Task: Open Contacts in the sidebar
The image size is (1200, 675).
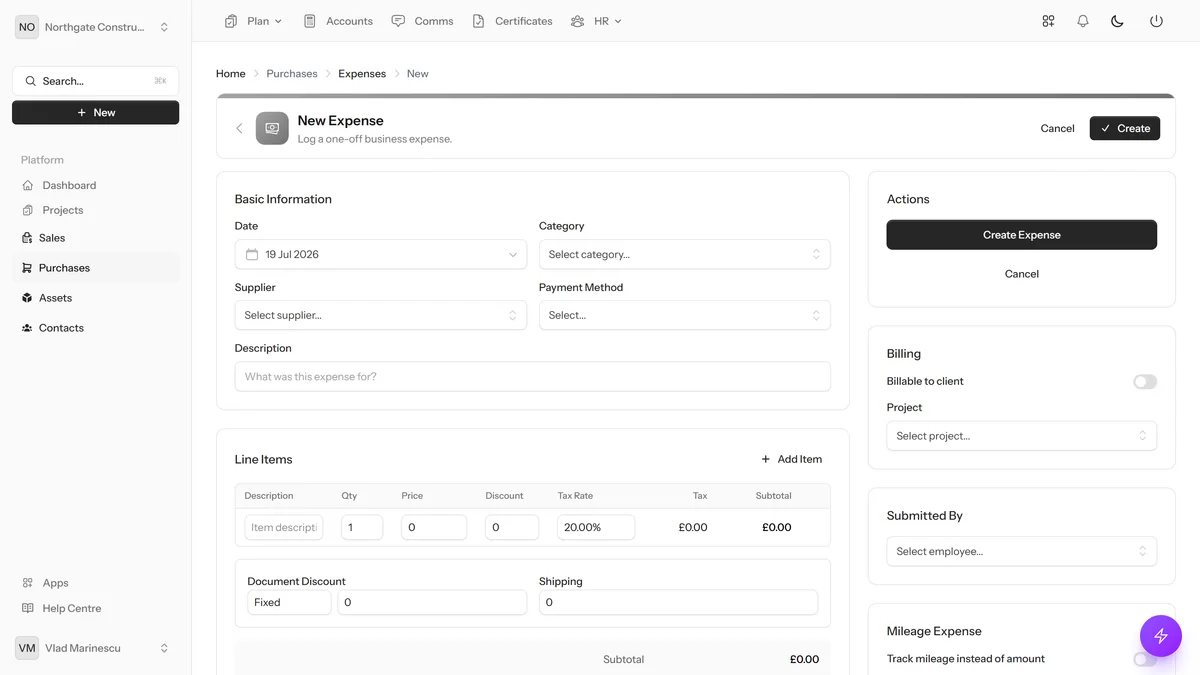Action: tap(96, 328)
